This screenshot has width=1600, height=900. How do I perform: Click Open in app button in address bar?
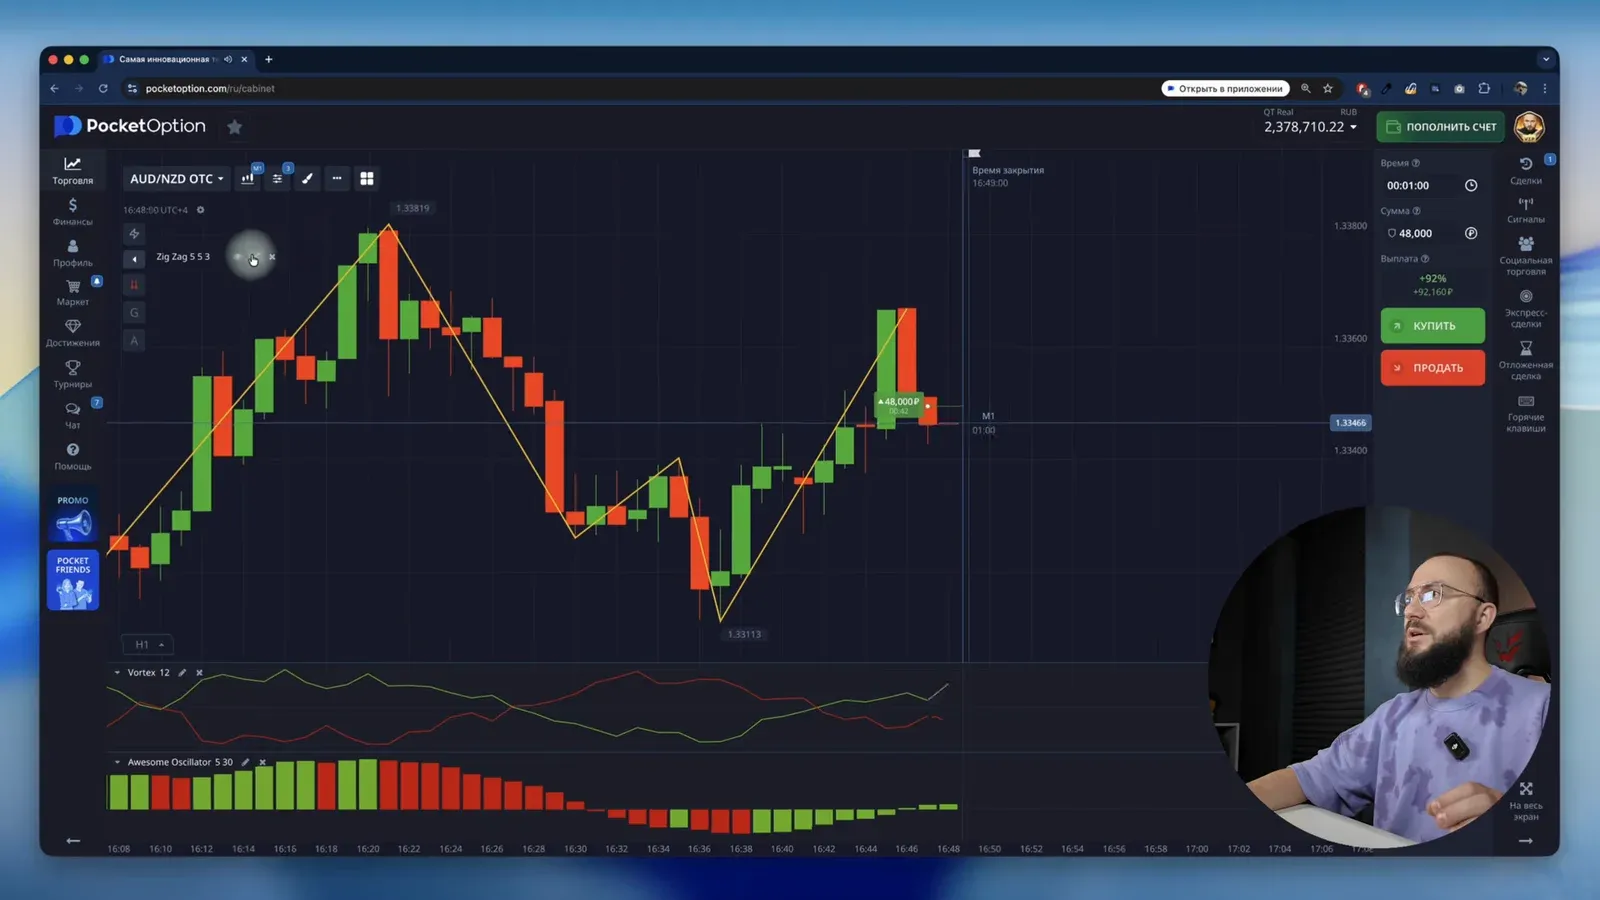1225,88
